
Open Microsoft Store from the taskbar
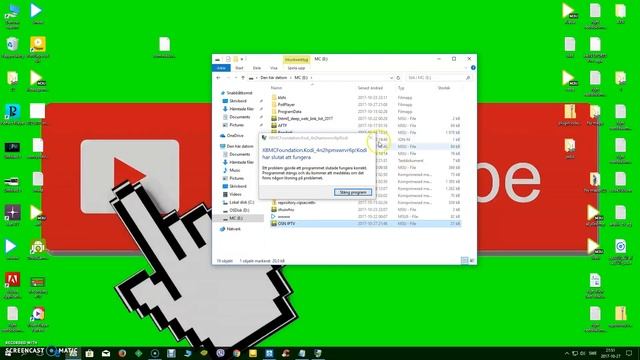pyautogui.click(x=89, y=353)
